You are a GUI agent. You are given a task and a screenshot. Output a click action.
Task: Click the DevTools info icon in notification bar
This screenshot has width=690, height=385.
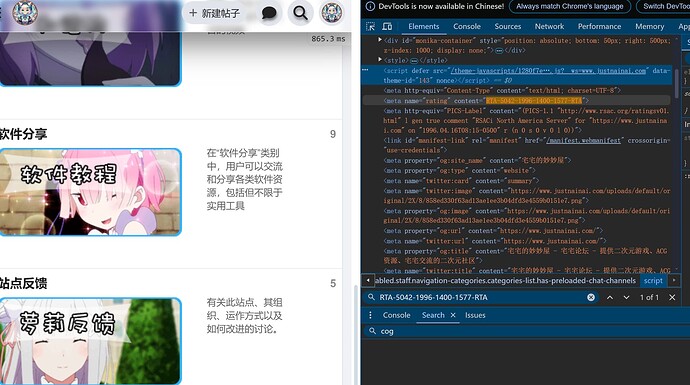(x=371, y=6)
